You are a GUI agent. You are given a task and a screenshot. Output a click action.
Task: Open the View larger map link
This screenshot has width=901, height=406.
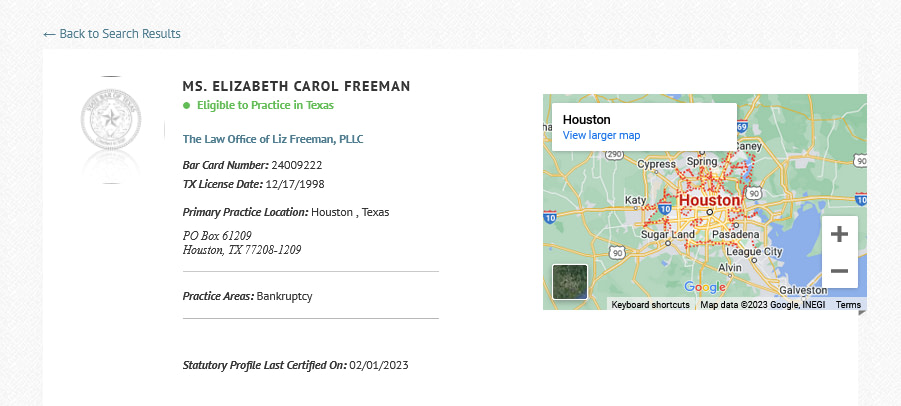click(601, 136)
